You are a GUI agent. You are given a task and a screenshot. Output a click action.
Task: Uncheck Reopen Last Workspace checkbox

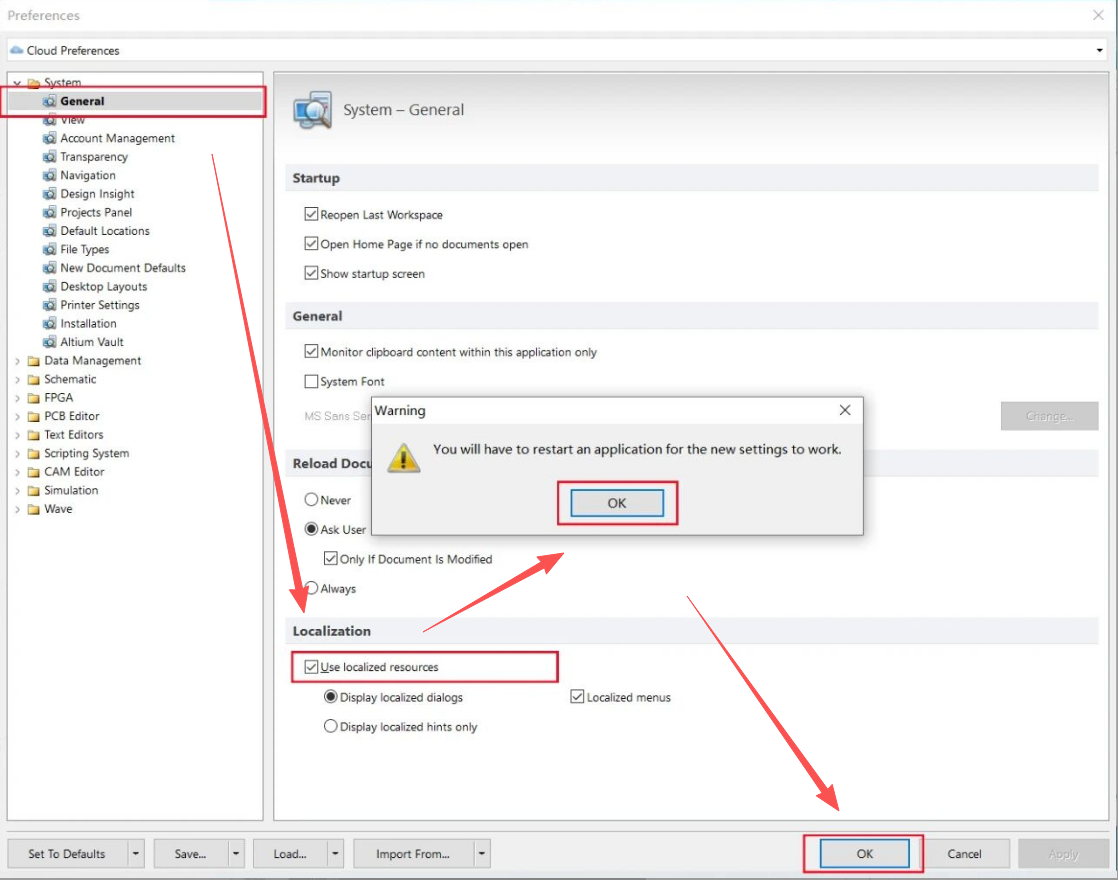(311, 215)
